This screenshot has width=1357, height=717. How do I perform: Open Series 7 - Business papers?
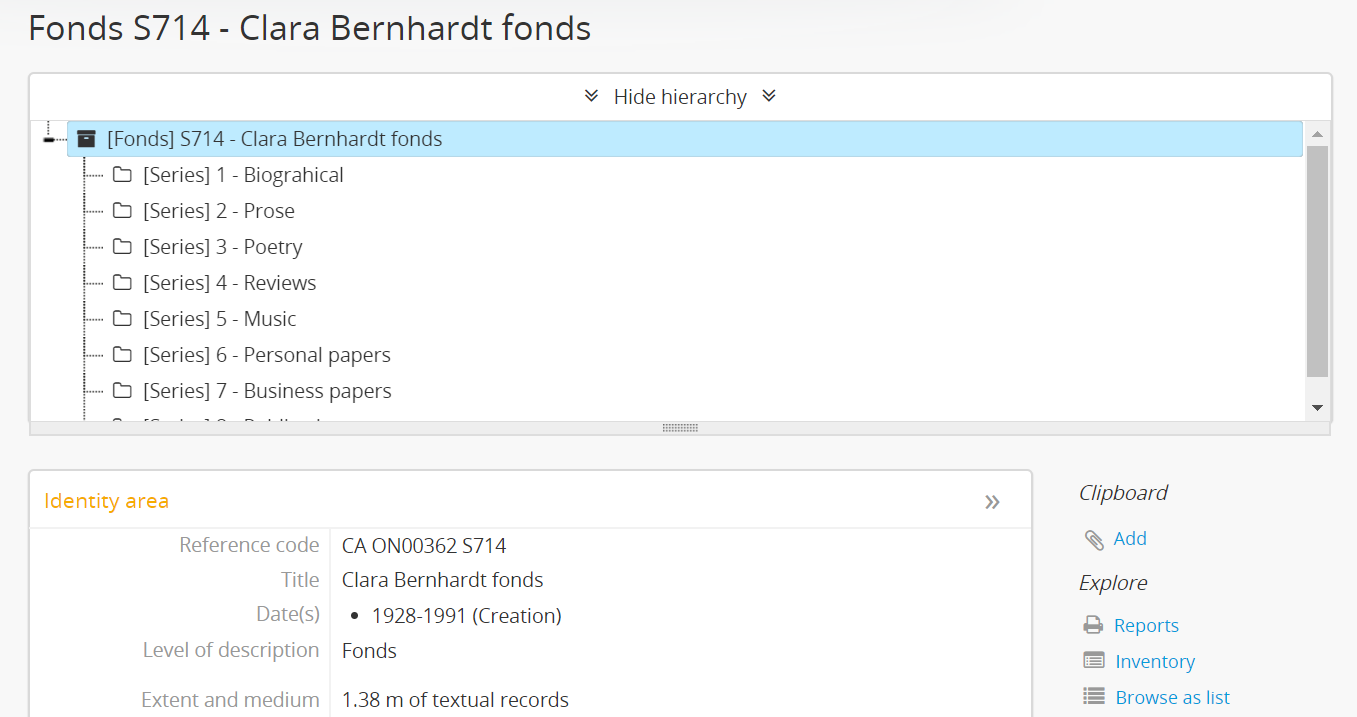(267, 391)
